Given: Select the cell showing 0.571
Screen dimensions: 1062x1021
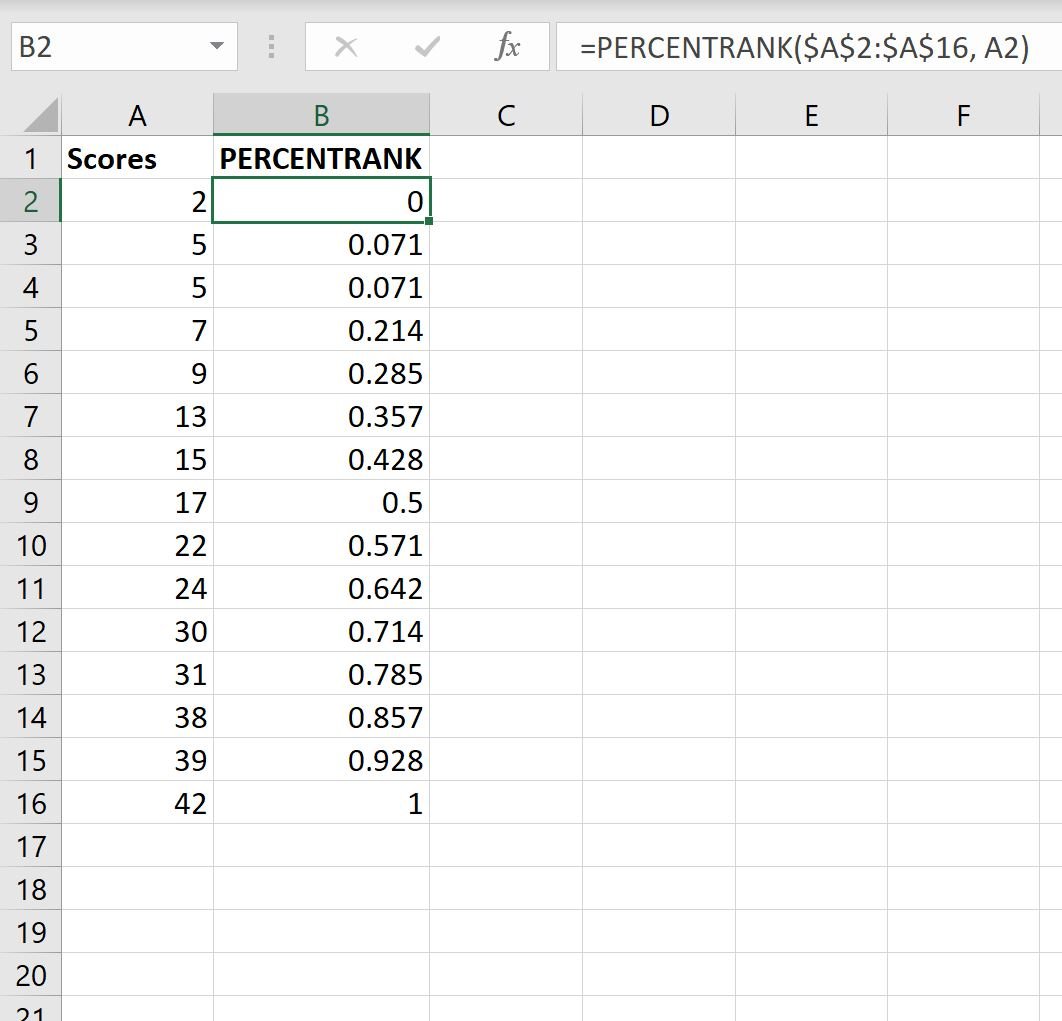Looking at the screenshot, I should [322, 545].
